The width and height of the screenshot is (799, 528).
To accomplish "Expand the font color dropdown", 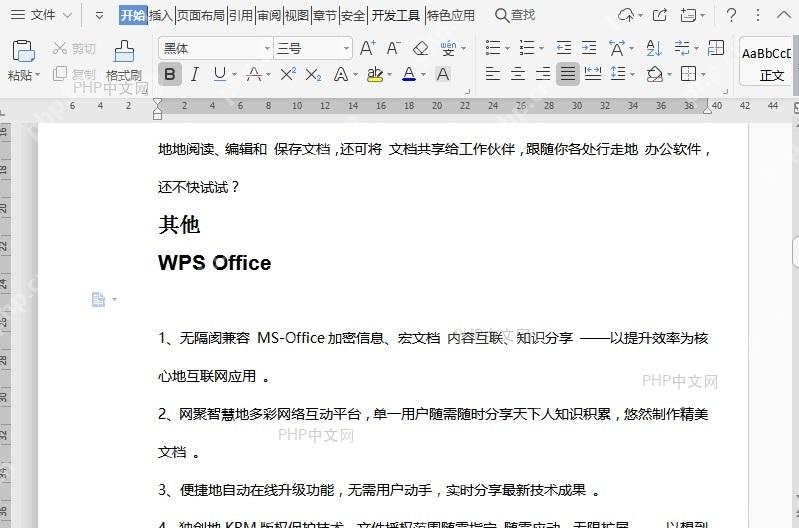I will tap(423, 75).
